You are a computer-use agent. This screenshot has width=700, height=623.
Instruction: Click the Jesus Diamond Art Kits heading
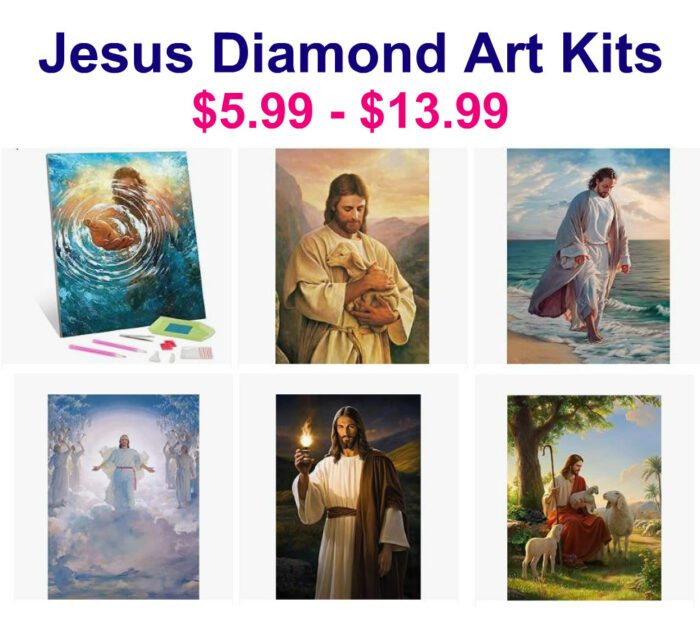click(350, 54)
